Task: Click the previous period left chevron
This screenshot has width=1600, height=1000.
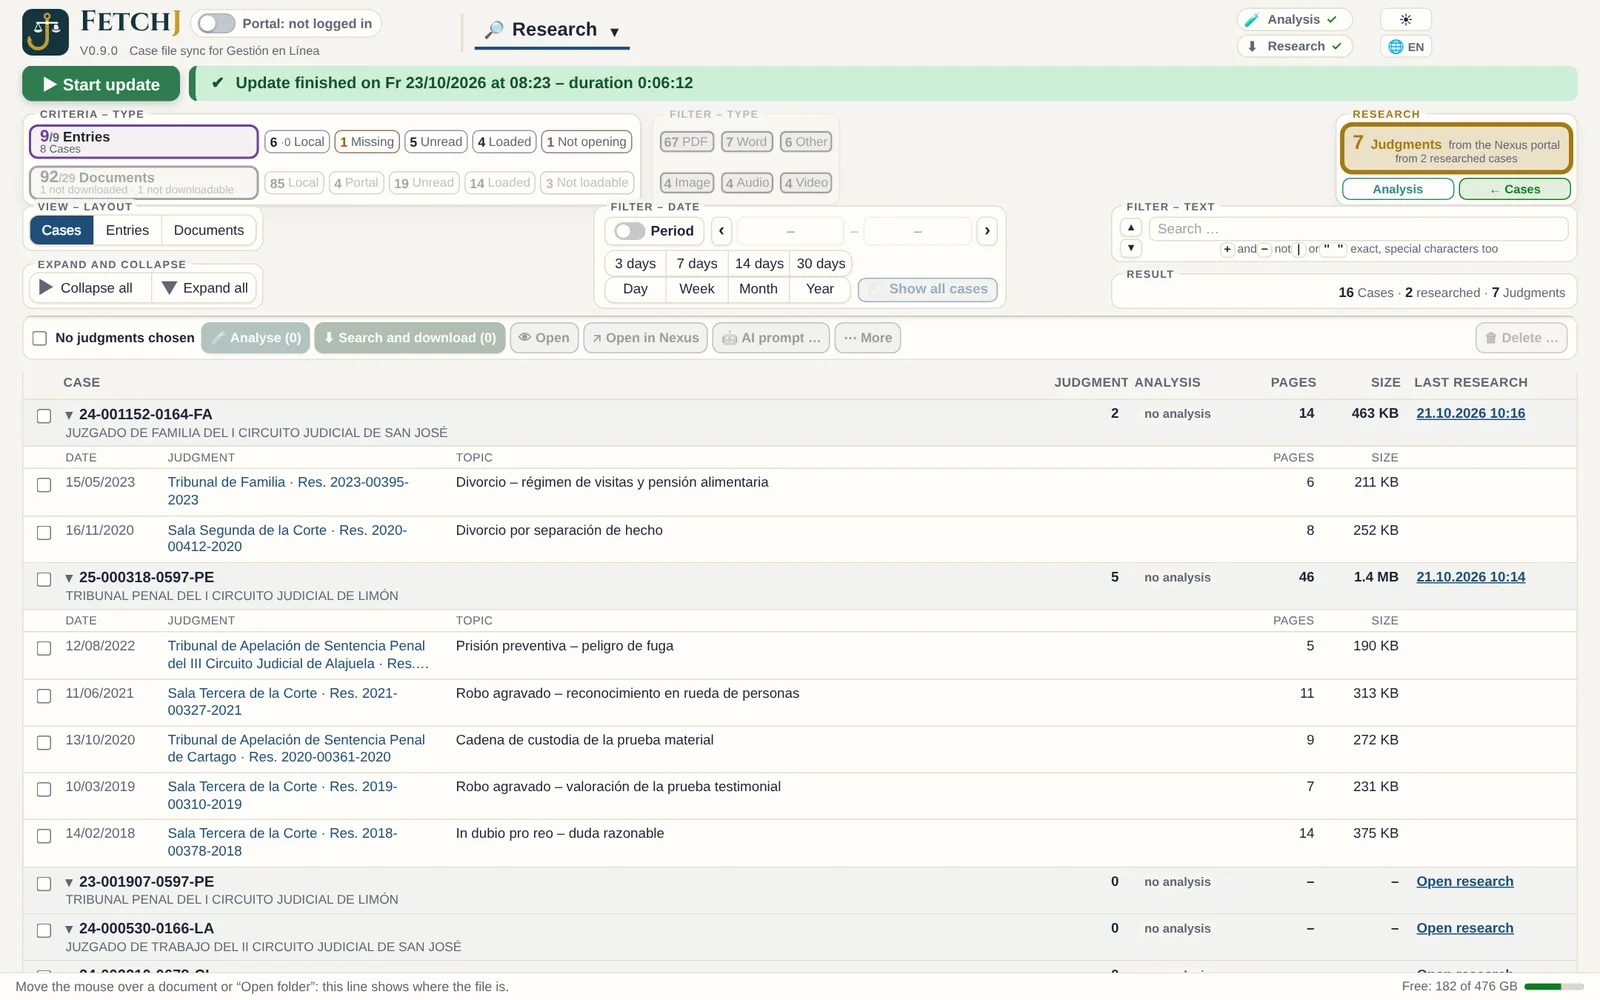Action: 721,231
